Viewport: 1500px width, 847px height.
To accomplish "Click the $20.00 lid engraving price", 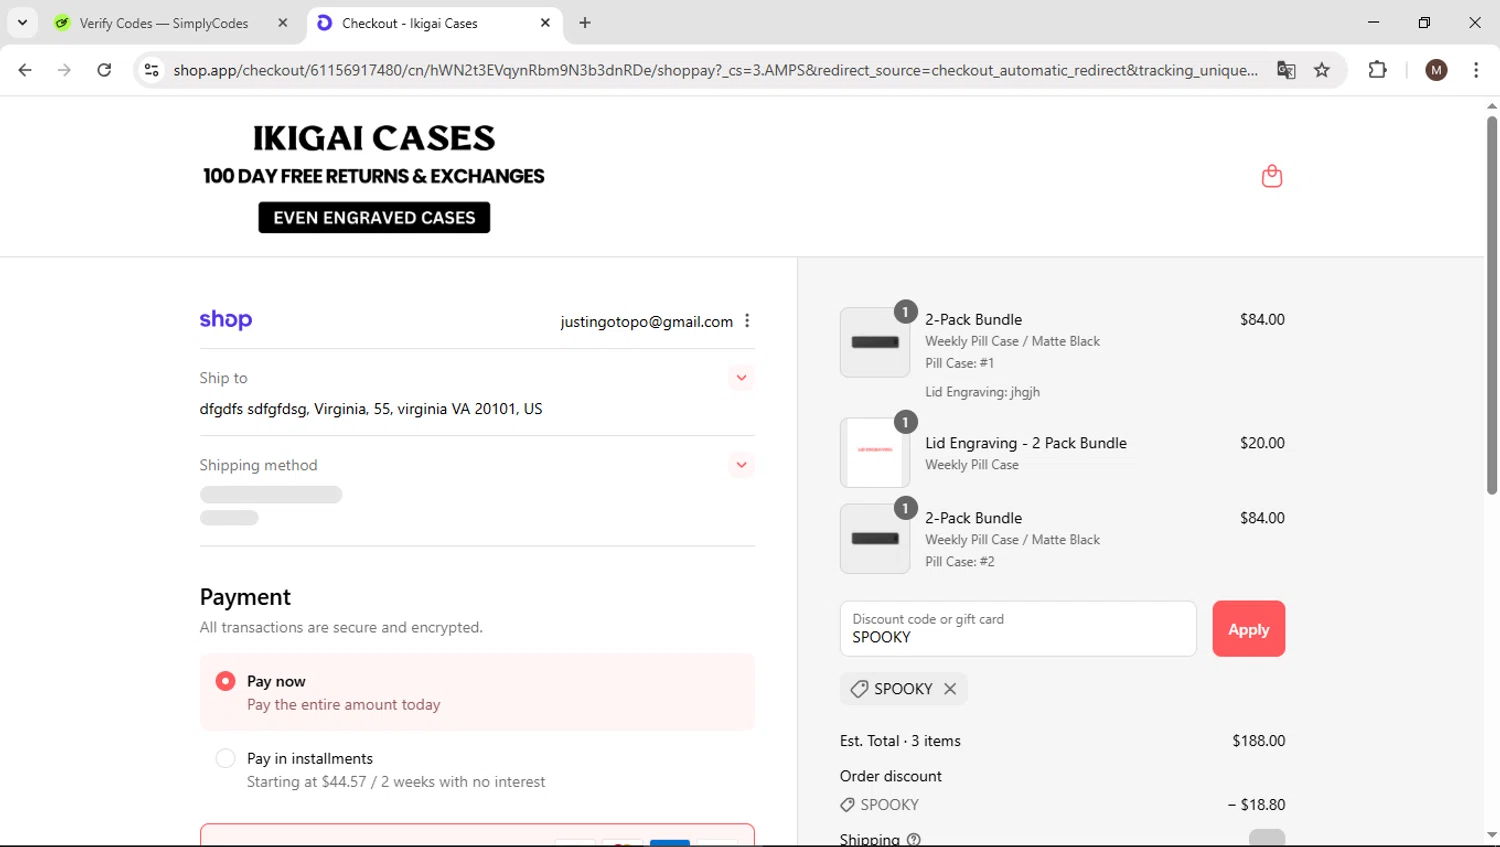I will 1262,443.
